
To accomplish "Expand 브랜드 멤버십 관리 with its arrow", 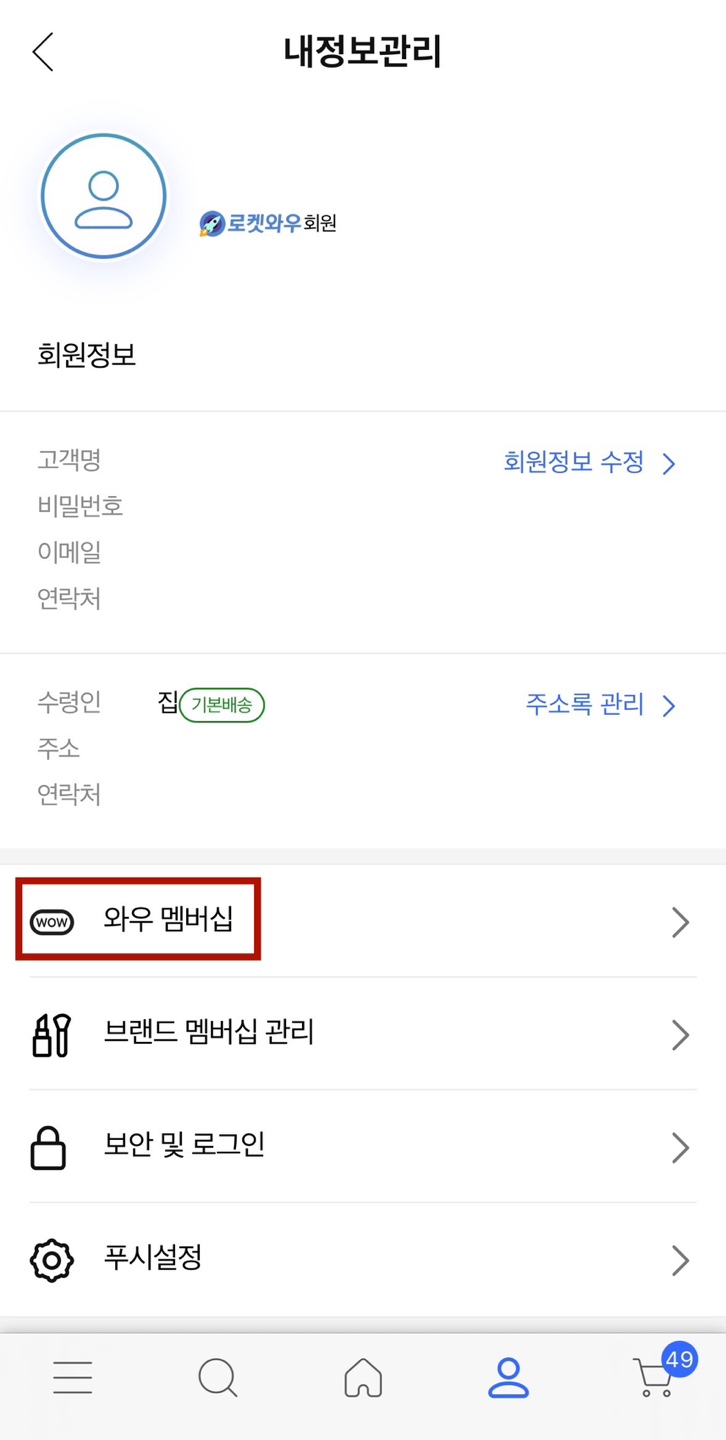I will [680, 1034].
